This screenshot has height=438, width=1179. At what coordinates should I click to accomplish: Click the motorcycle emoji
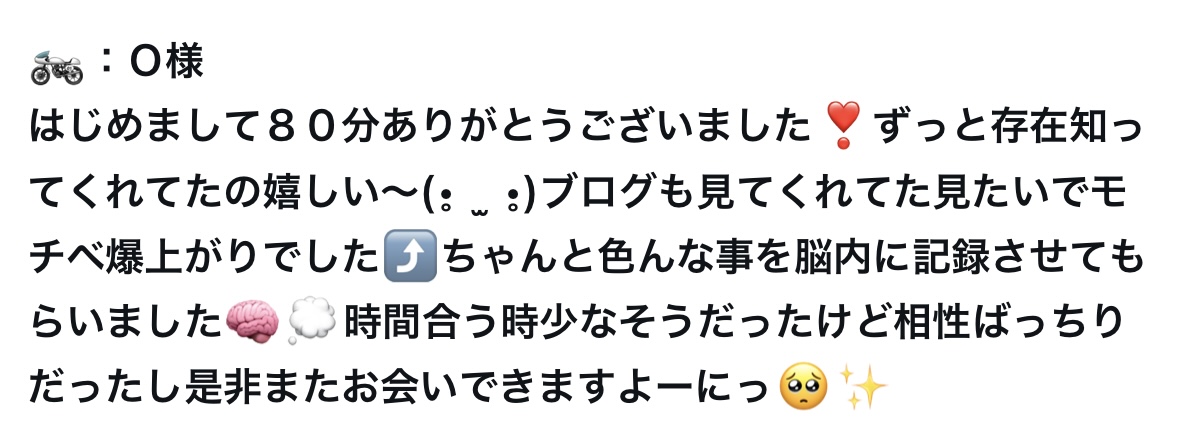point(56,67)
